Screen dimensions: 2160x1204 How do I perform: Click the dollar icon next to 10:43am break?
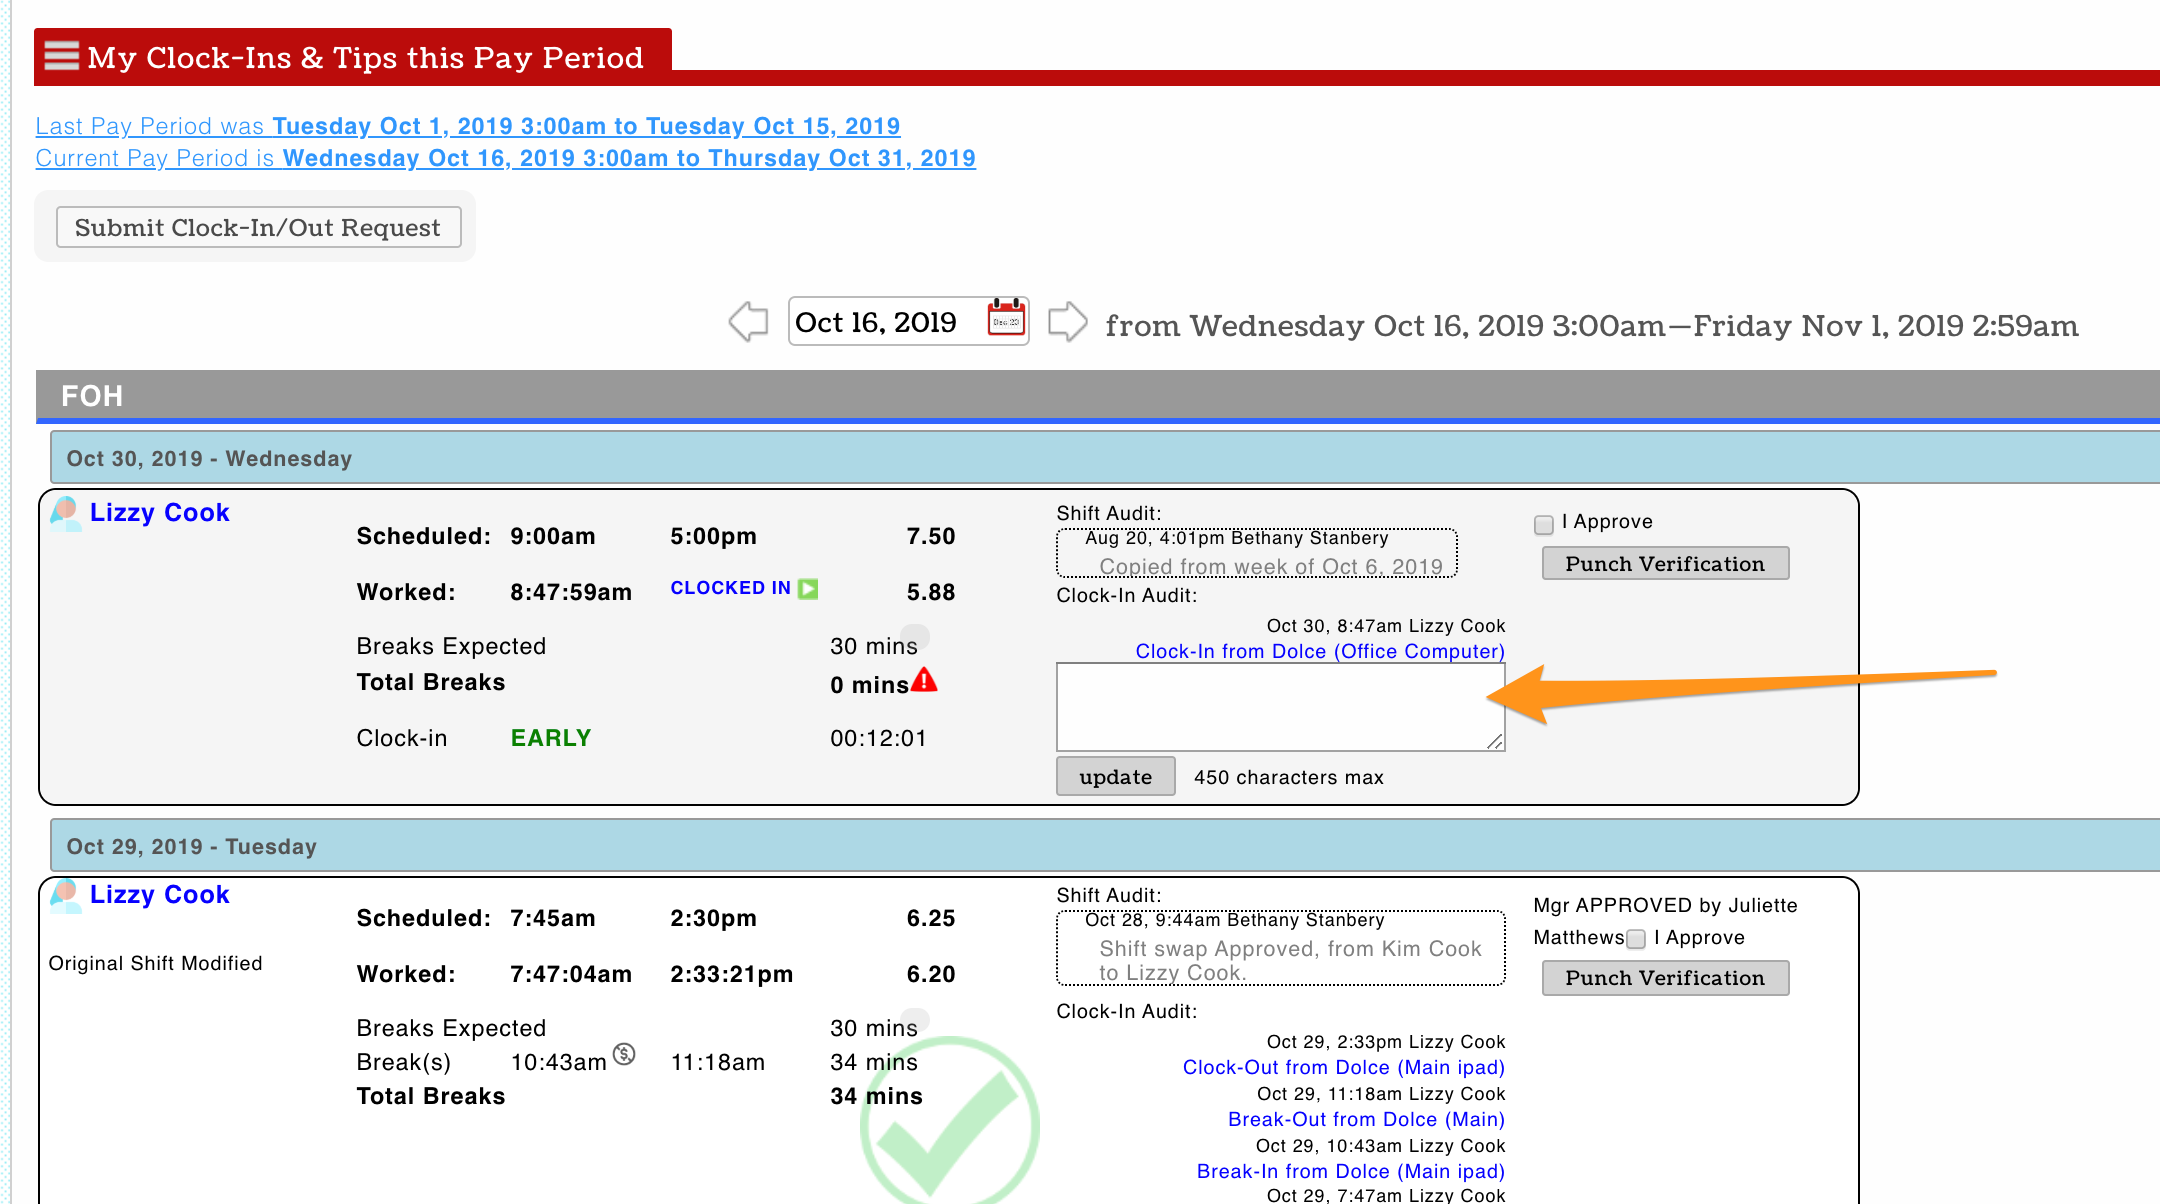624,1054
